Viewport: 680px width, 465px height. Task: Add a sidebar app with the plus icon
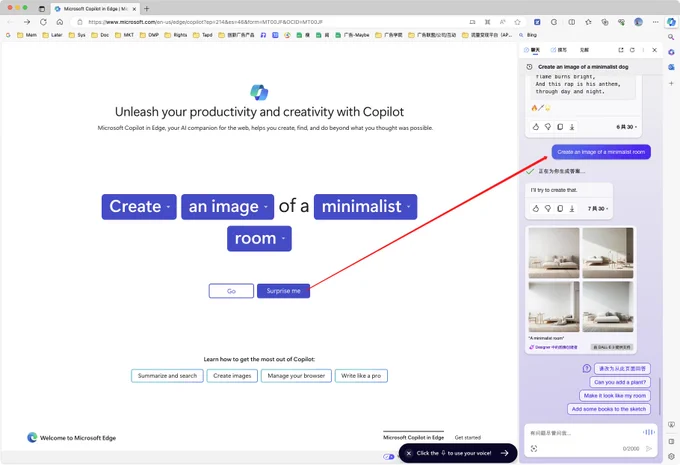671,83
